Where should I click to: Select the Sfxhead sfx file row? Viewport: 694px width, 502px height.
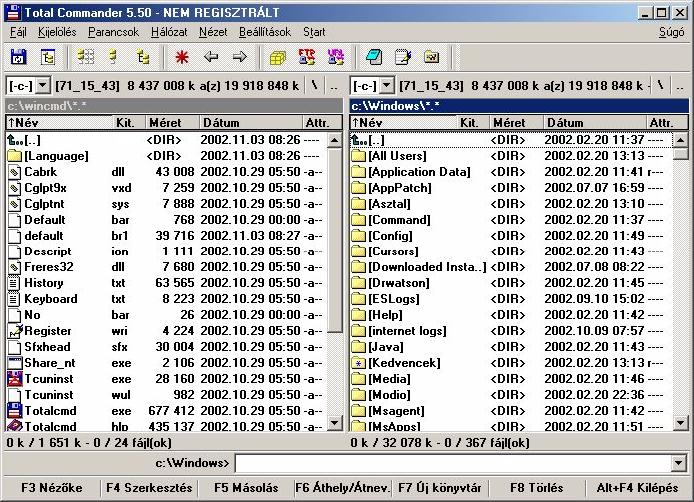tap(167, 347)
